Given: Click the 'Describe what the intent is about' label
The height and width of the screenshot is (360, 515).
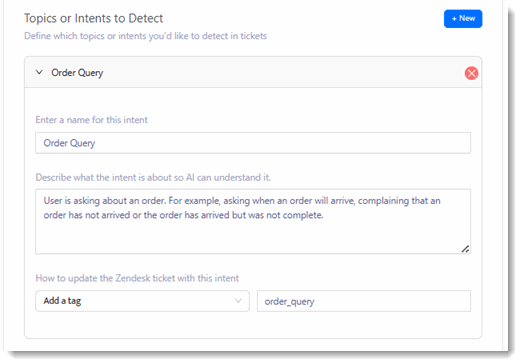Looking at the screenshot, I should tap(153, 177).
